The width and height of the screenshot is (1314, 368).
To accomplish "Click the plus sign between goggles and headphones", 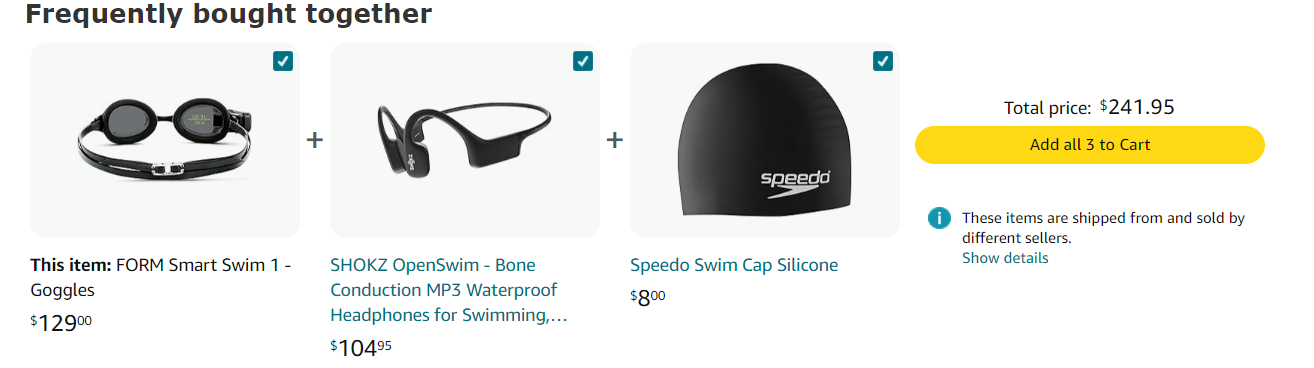I will click(x=315, y=140).
